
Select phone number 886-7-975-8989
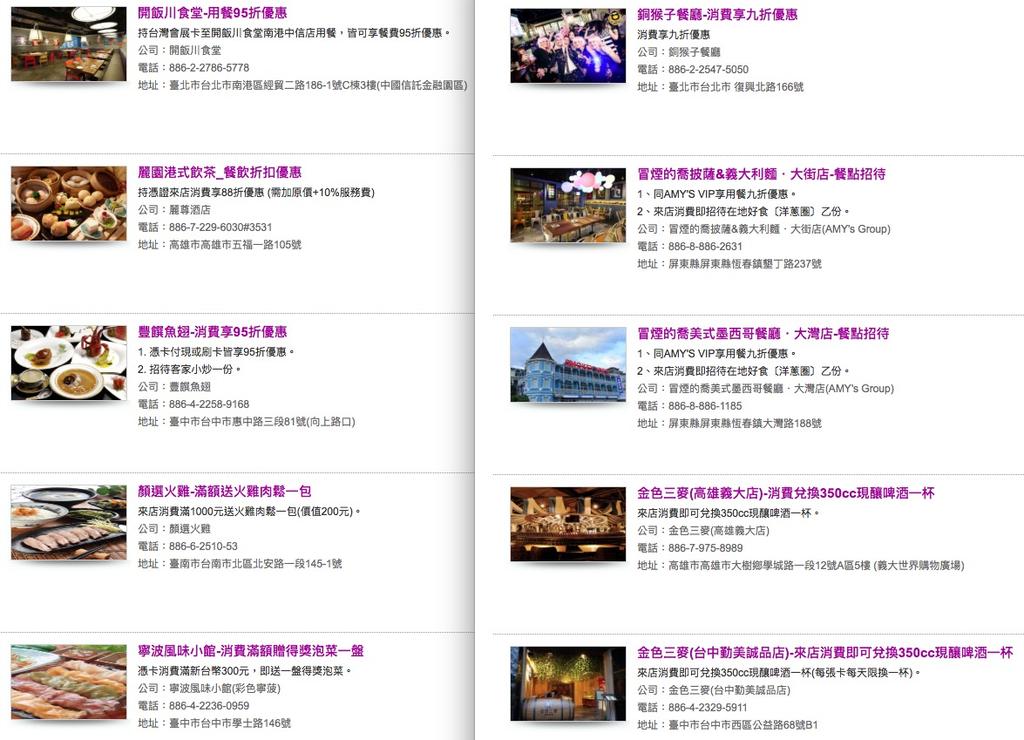tap(705, 547)
